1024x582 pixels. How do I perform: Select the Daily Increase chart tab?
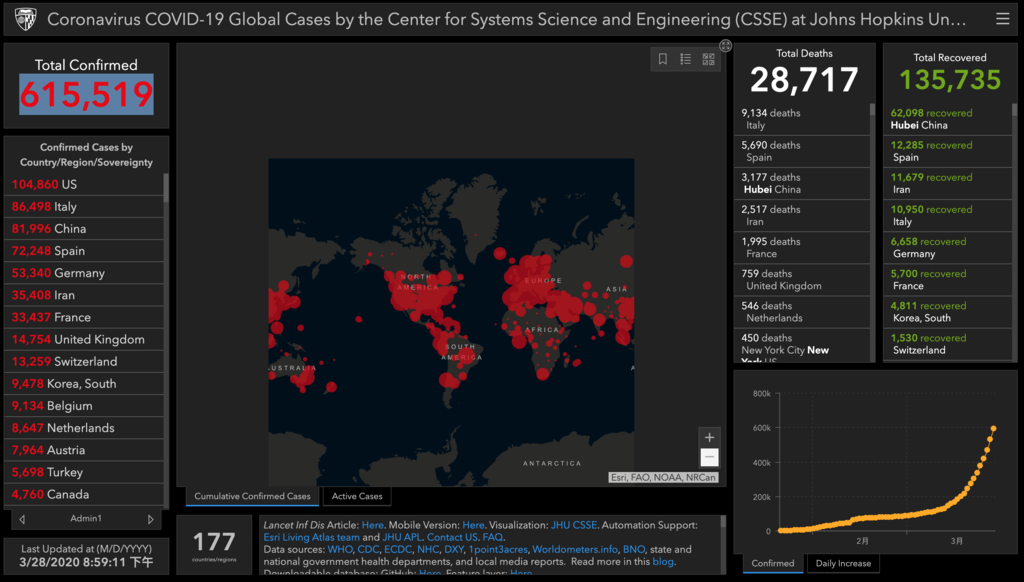tap(843, 563)
